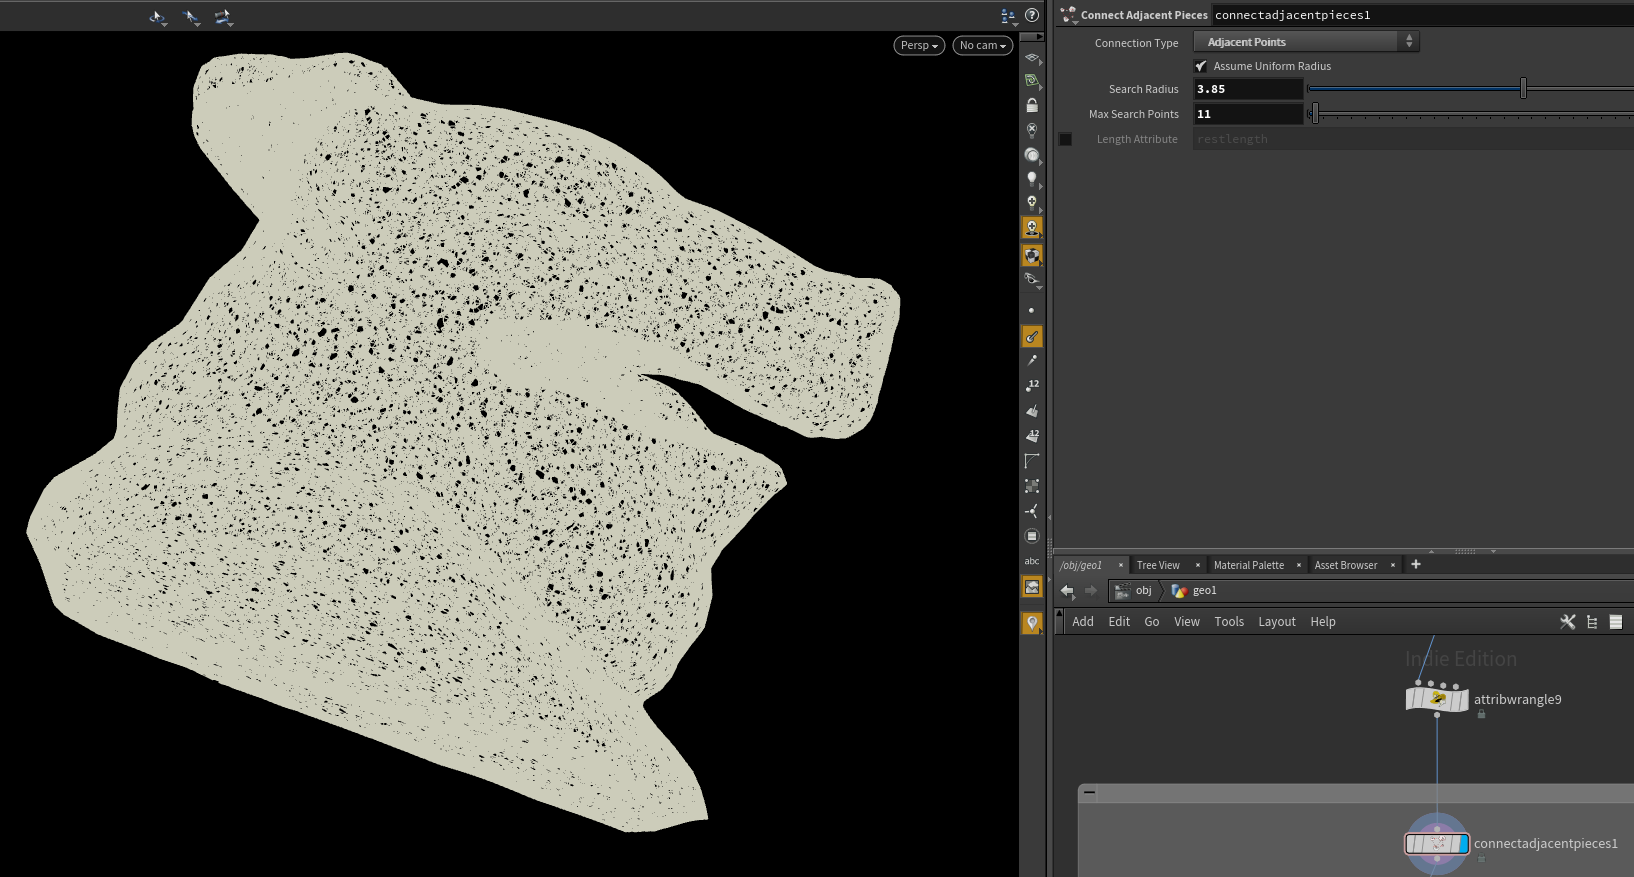Screen dimensions: 1634x877
Task: Open the Persp view dropdown
Action: coord(919,45)
